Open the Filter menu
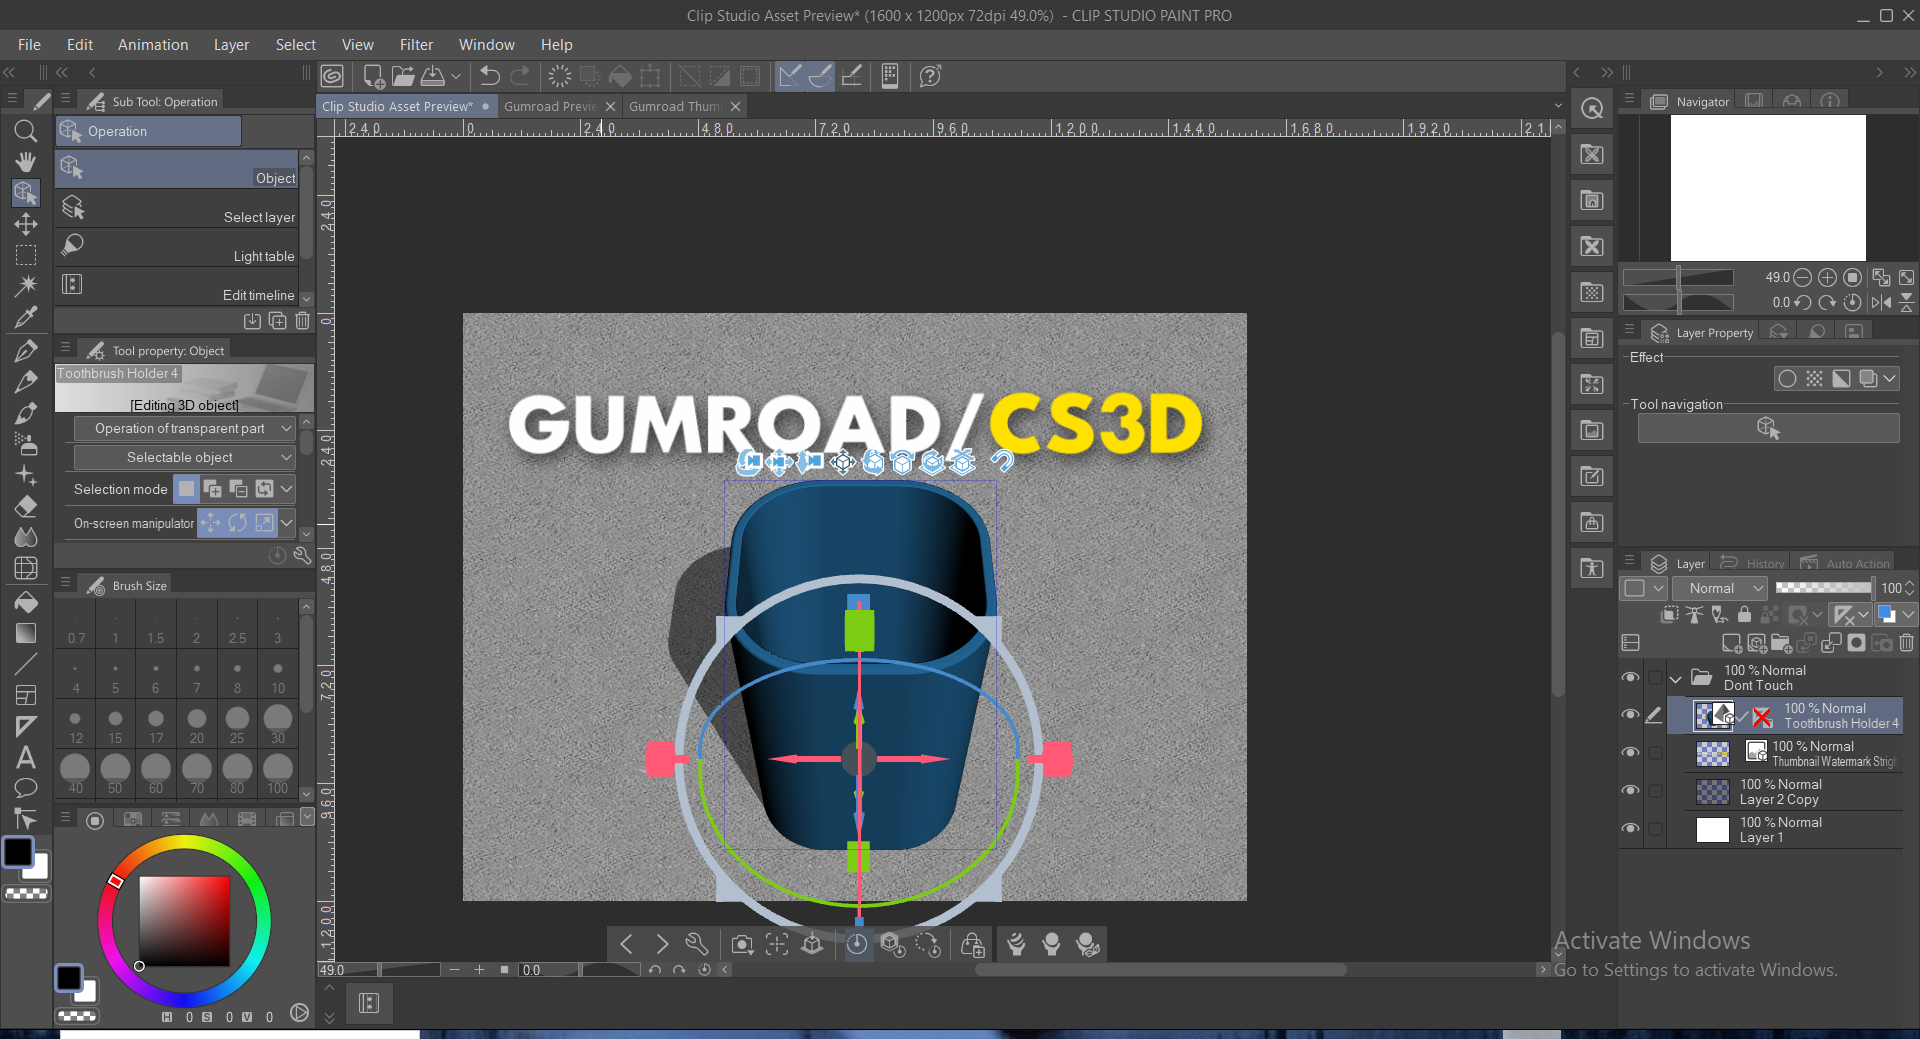 coord(416,45)
